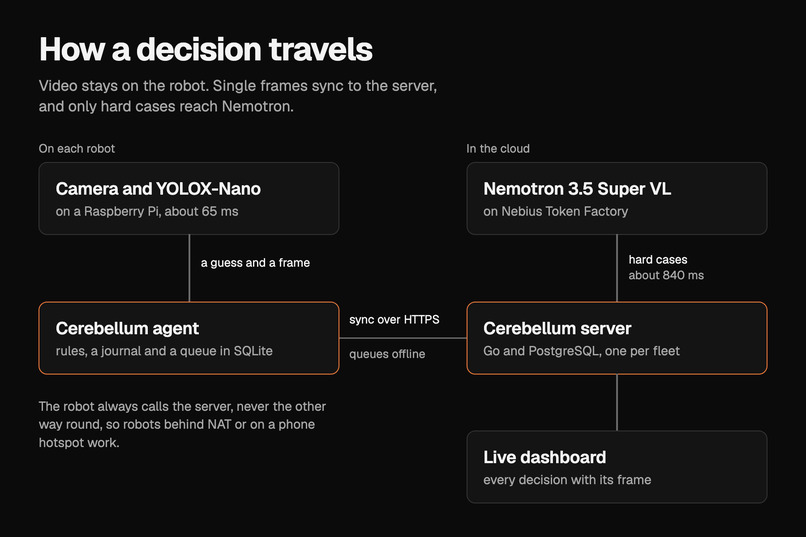This screenshot has height=537, width=806.
Task: Click the 'sync over HTTPS' label
Action: 394,320
